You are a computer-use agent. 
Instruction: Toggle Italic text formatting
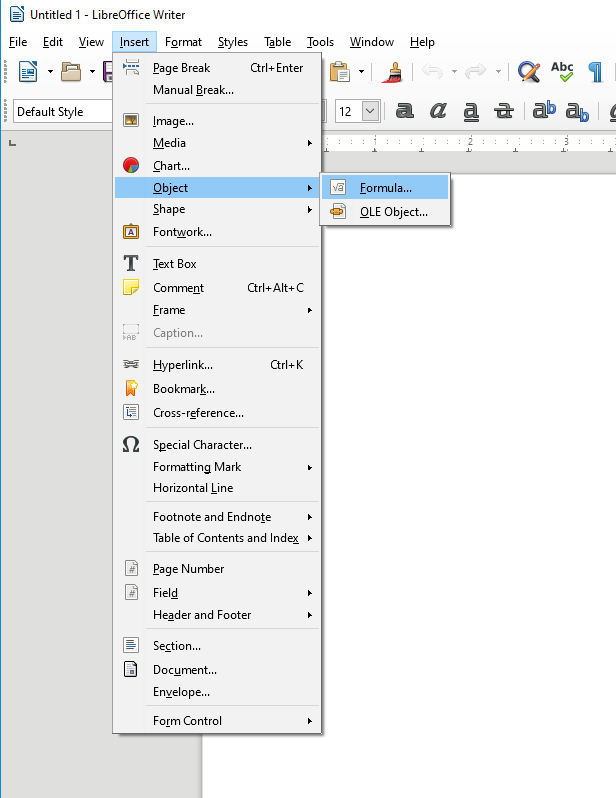[x=438, y=110]
